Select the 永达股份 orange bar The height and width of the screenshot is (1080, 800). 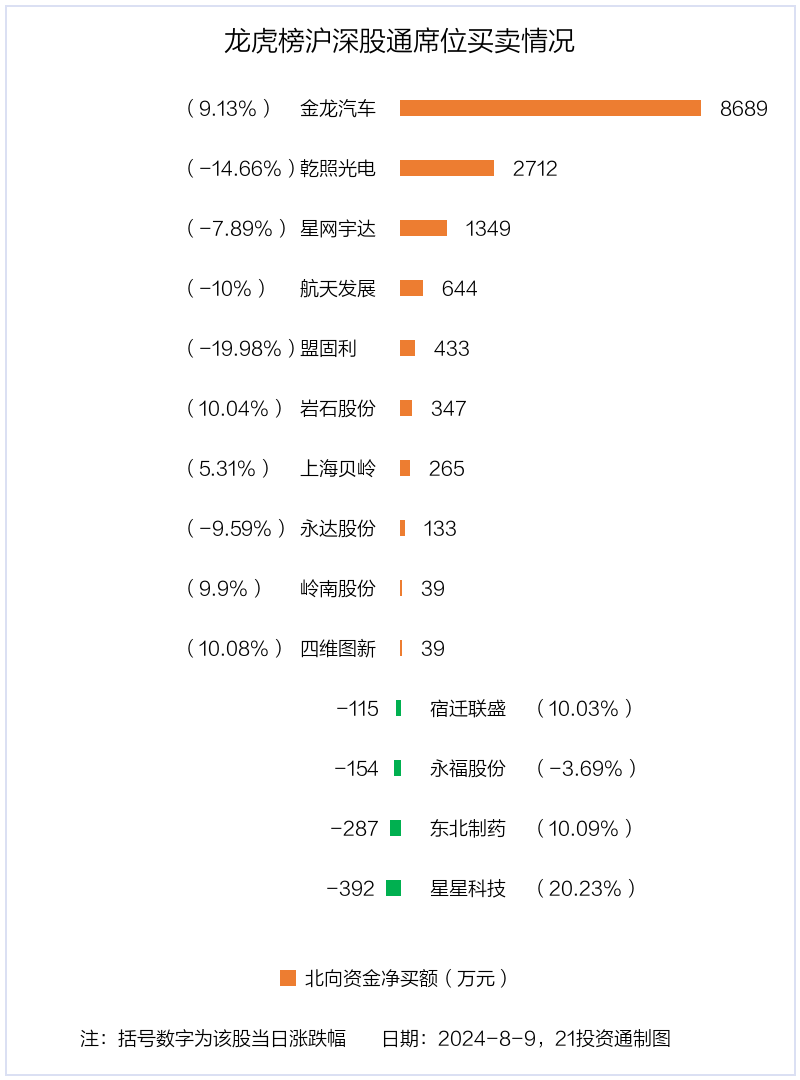click(x=402, y=528)
